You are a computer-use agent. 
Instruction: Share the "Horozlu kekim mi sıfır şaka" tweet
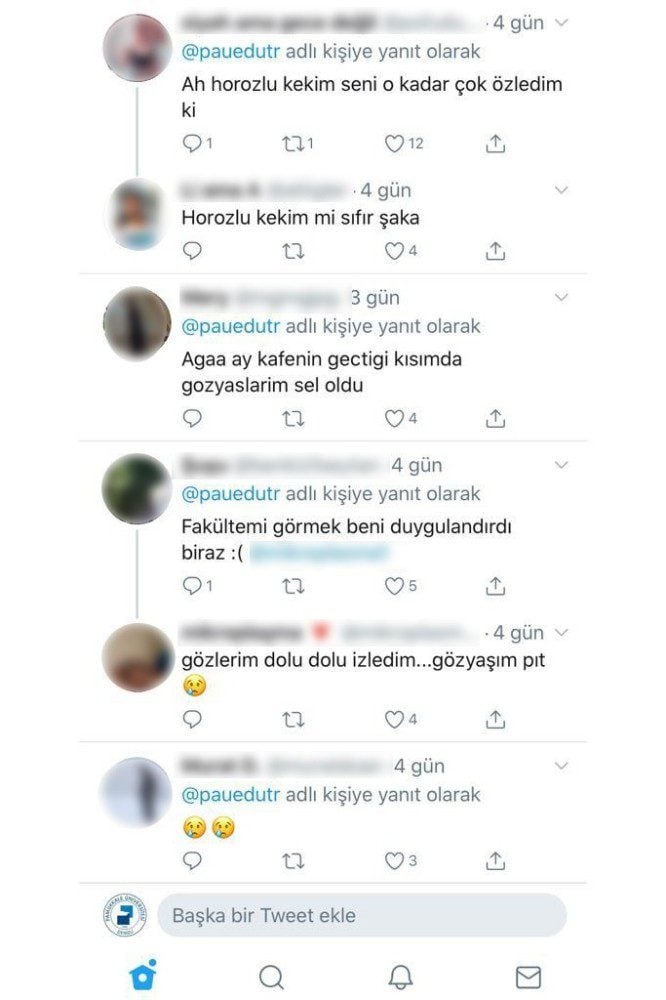click(x=495, y=251)
